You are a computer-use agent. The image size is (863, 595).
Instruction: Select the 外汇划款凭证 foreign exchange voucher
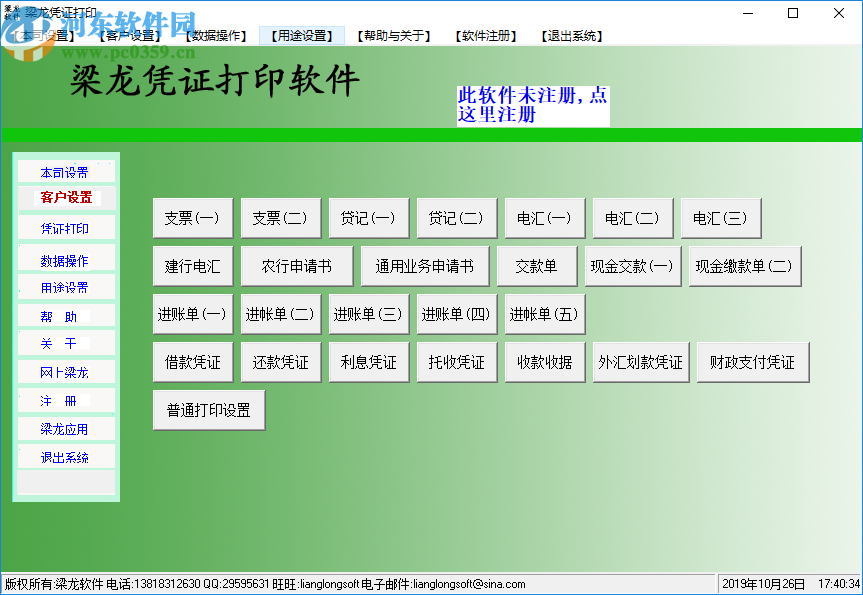click(x=641, y=362)
